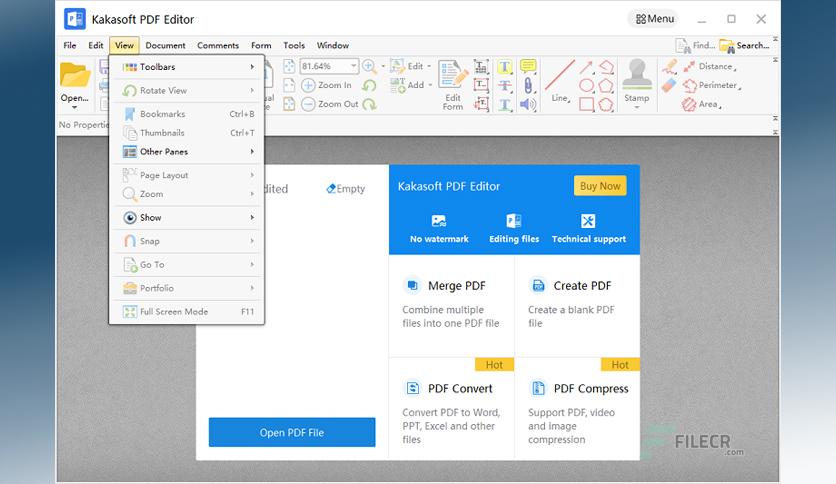Click the Zoom In plus icon
The height and width of the screenshot is (484, 836).
[x=308, y=85]
